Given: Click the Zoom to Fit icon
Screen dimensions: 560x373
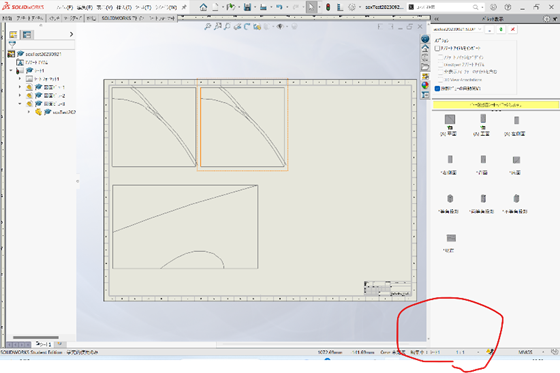Looking at the screenshot, I should (208, 26).
